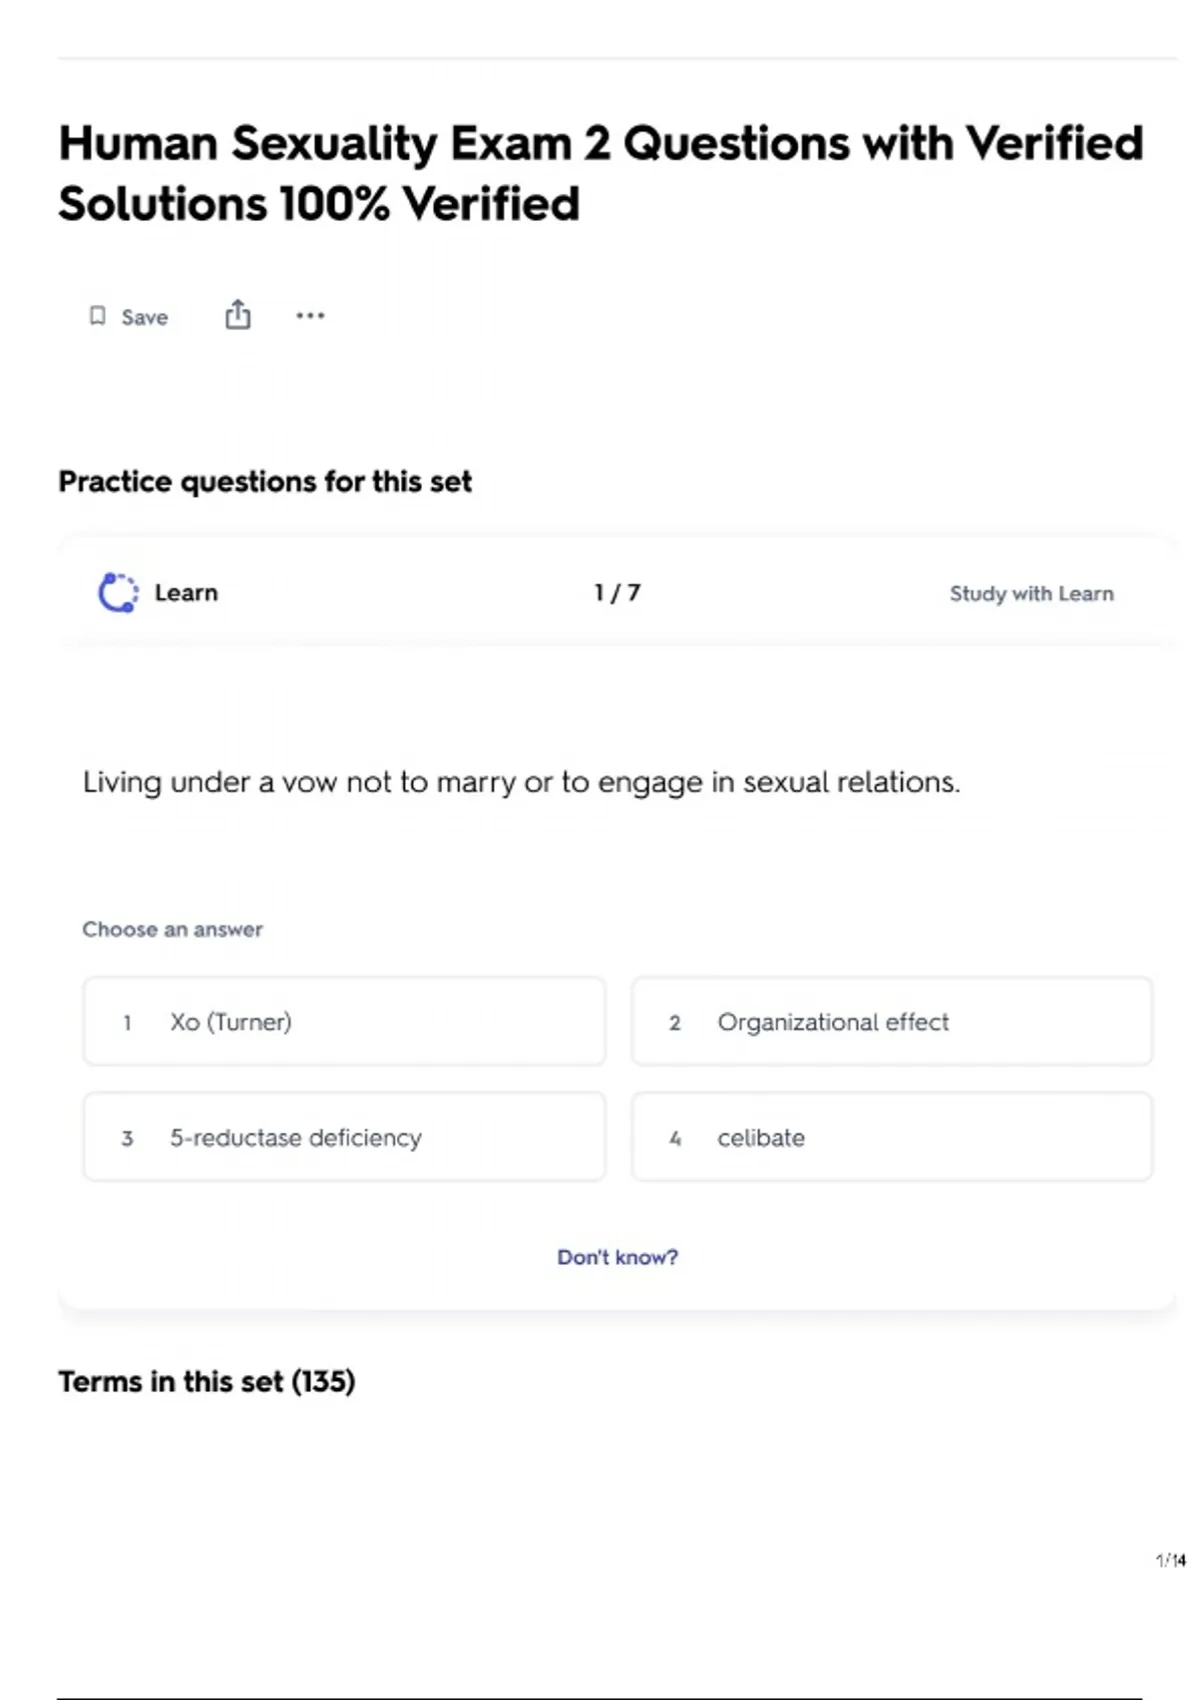Select the celibate answer option

(x=891, y=1137)
